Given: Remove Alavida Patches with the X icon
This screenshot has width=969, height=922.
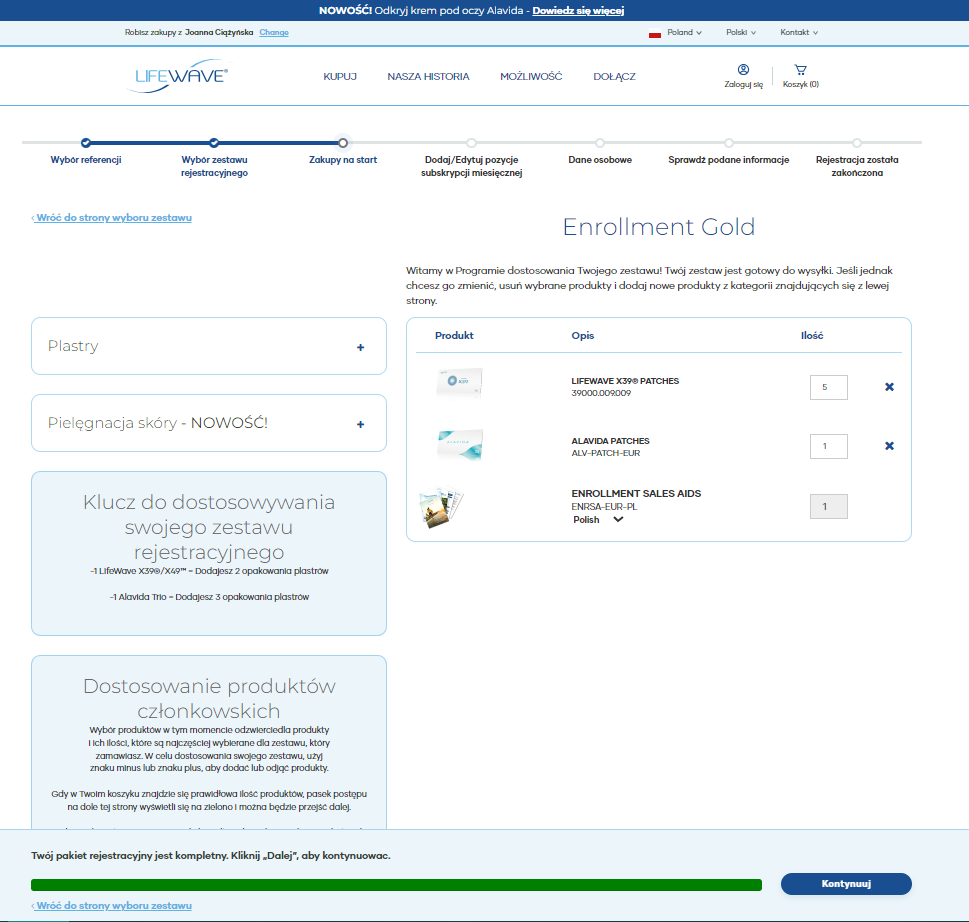Looking at the screenshot, I should [889, 446].
